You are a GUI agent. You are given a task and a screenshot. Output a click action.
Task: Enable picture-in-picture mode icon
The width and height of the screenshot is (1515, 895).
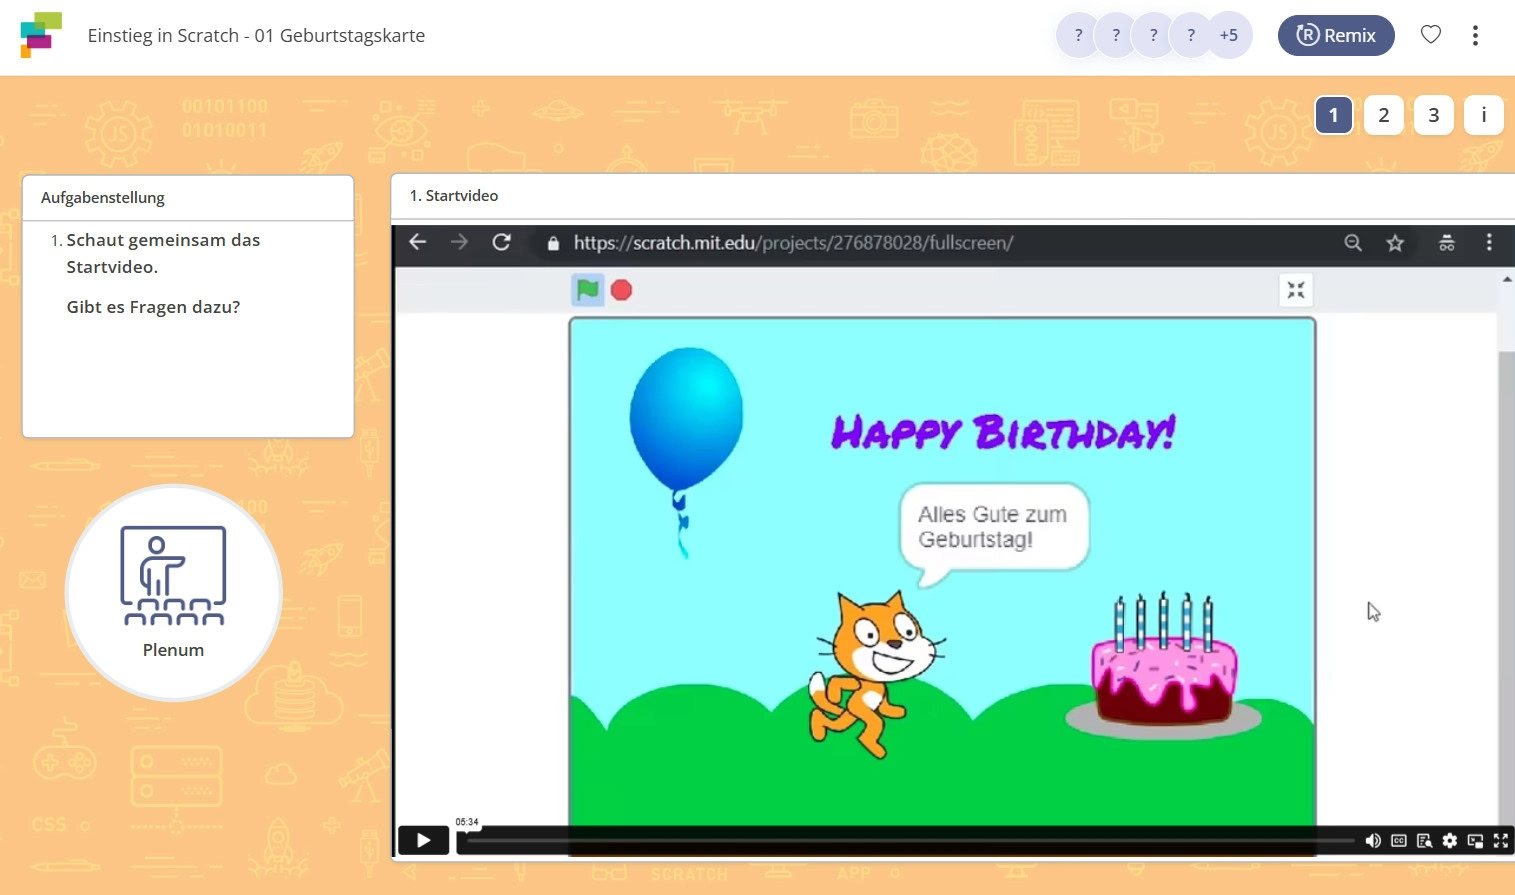(x=1475, y=841)
